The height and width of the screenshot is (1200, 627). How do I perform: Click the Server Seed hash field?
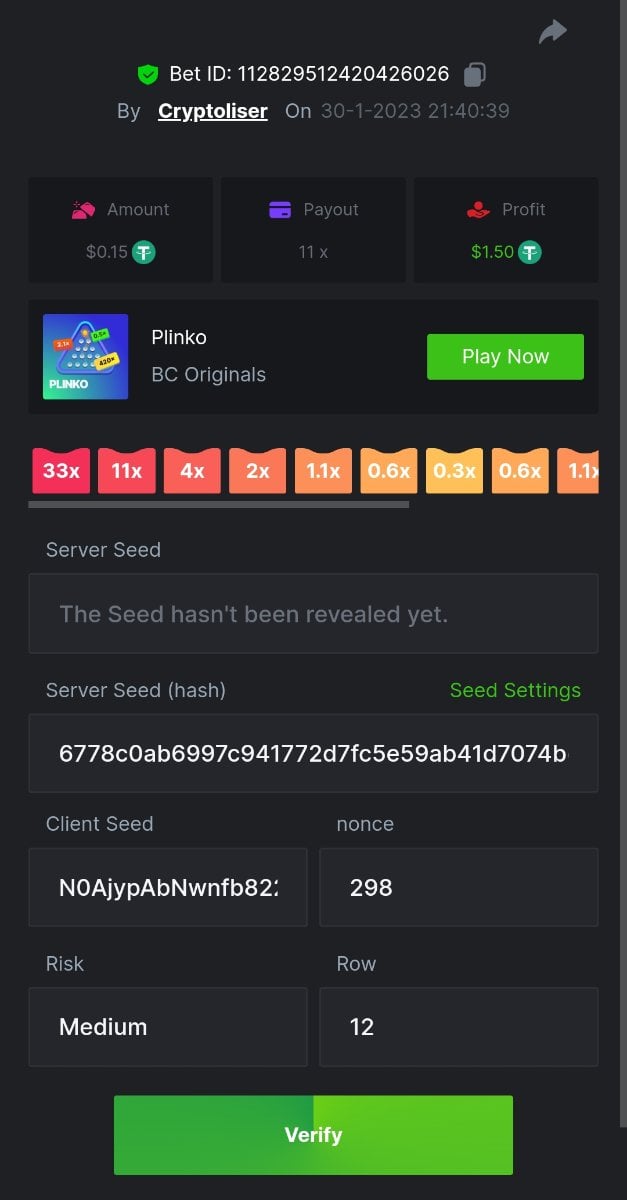coord(313,753)
